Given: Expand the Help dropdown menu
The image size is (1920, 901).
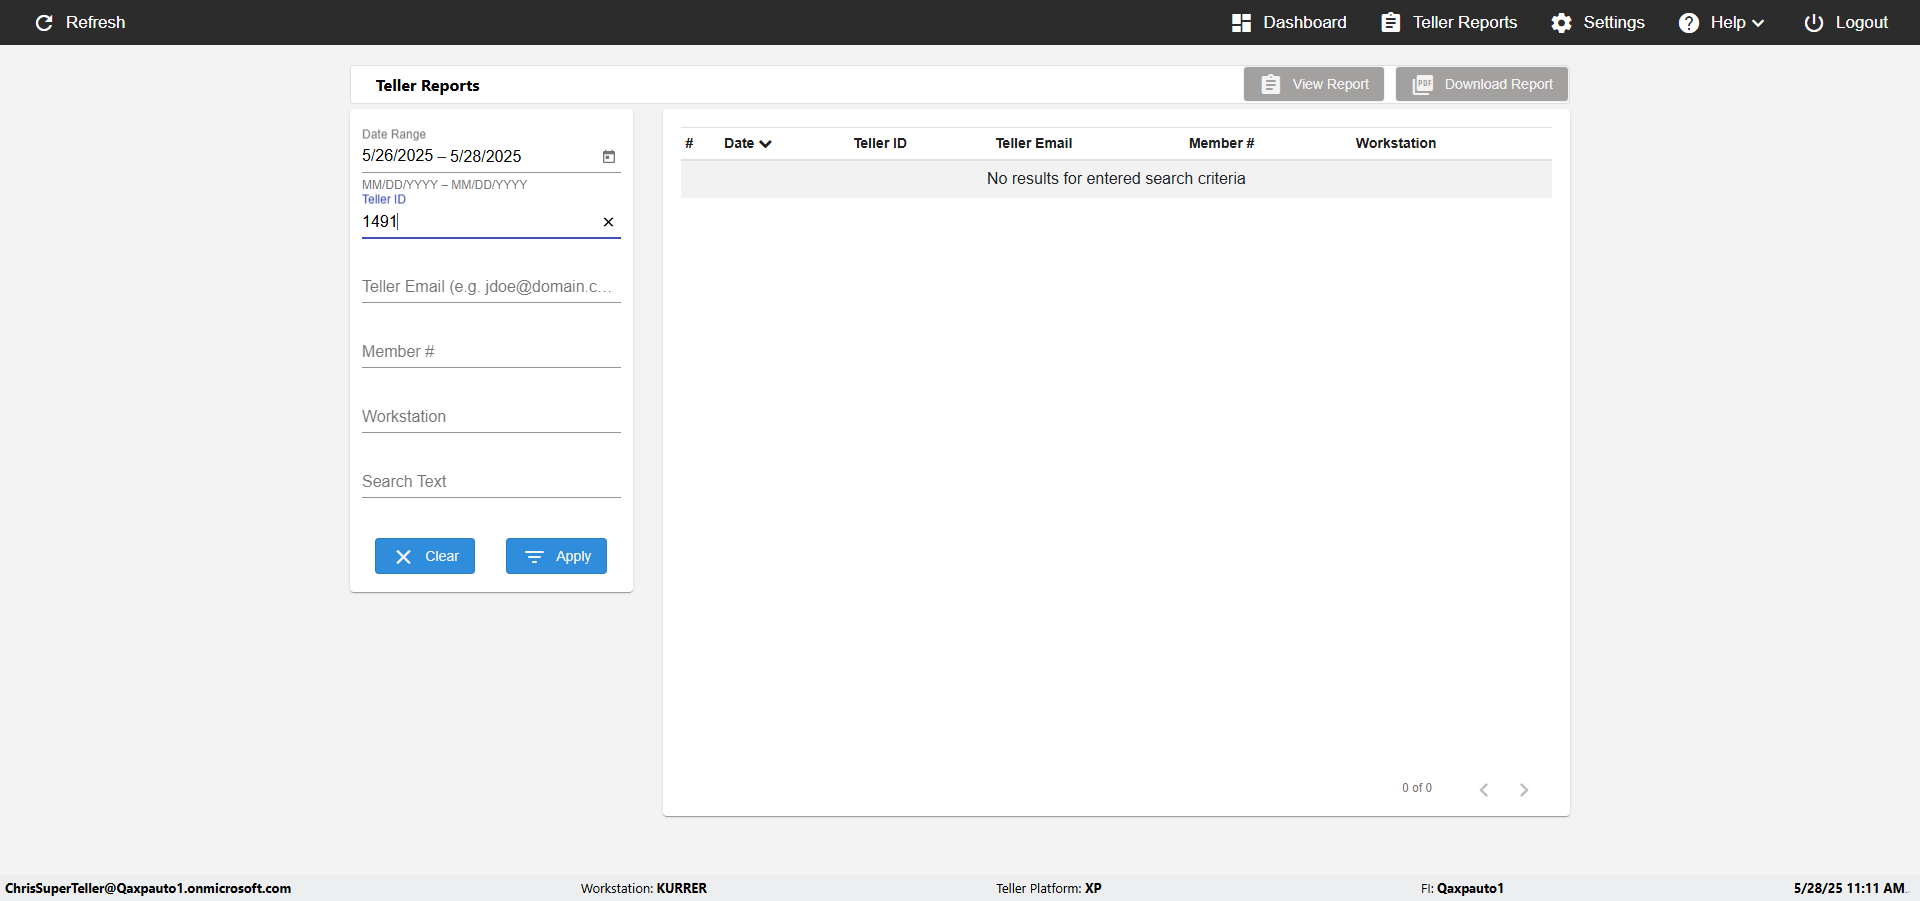Looking at the screenshot, I should point(1721,22).
